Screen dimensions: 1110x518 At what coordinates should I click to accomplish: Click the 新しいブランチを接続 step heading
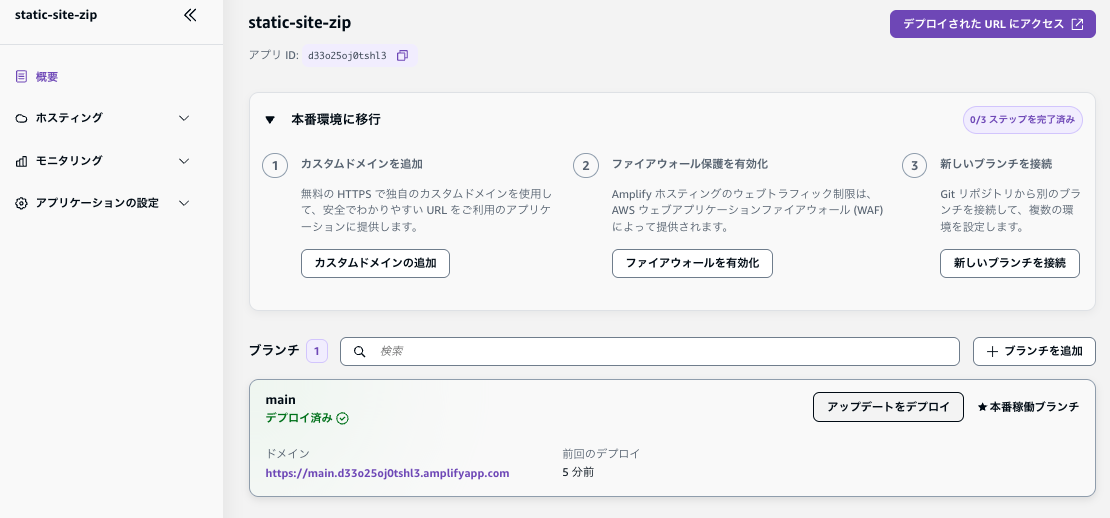pos(995,165)
